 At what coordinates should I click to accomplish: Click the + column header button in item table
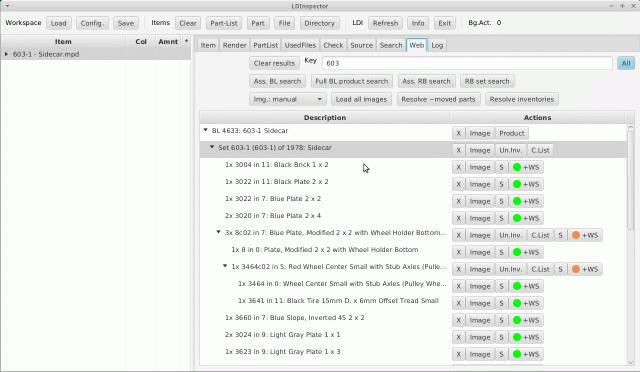point(187,41)
